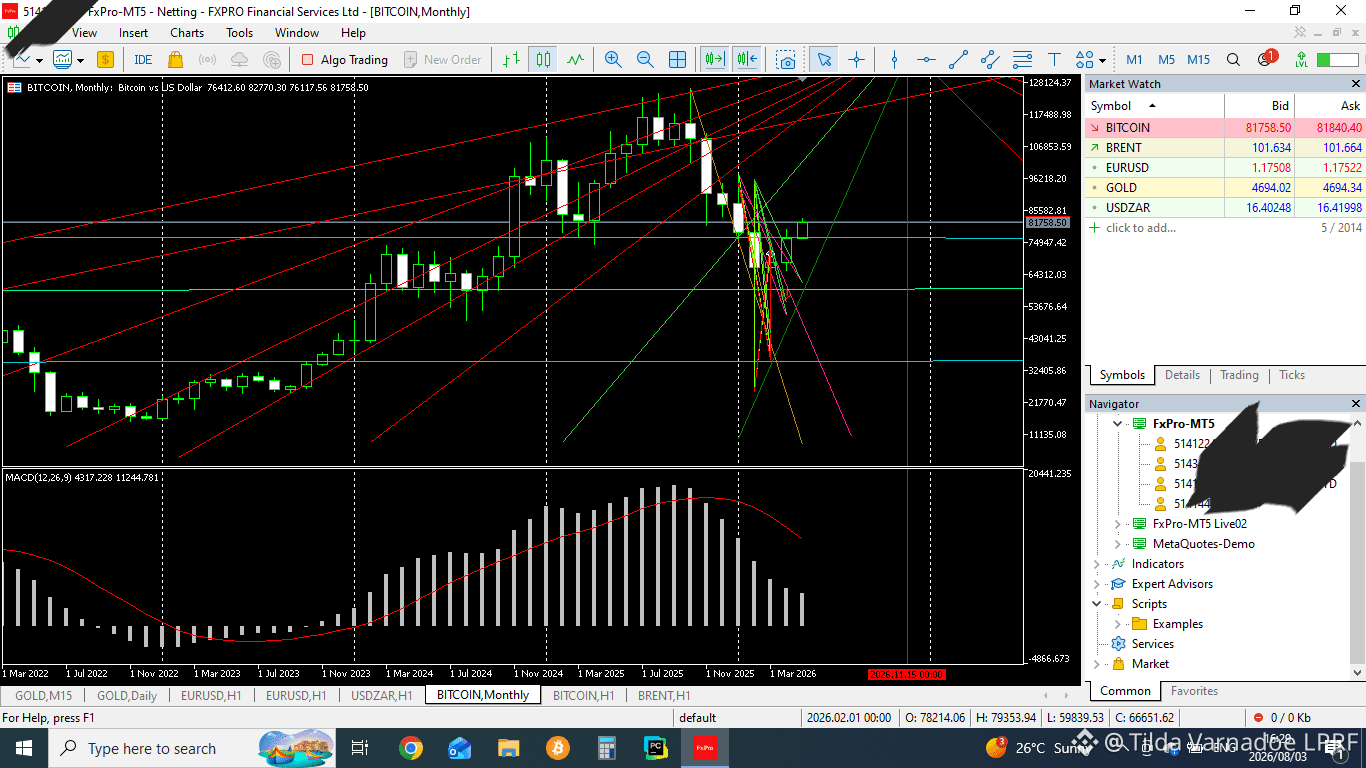1366x768 pixels.
Task: Toggle chart auto-scroll to latest bar
Action: [714, 60]
